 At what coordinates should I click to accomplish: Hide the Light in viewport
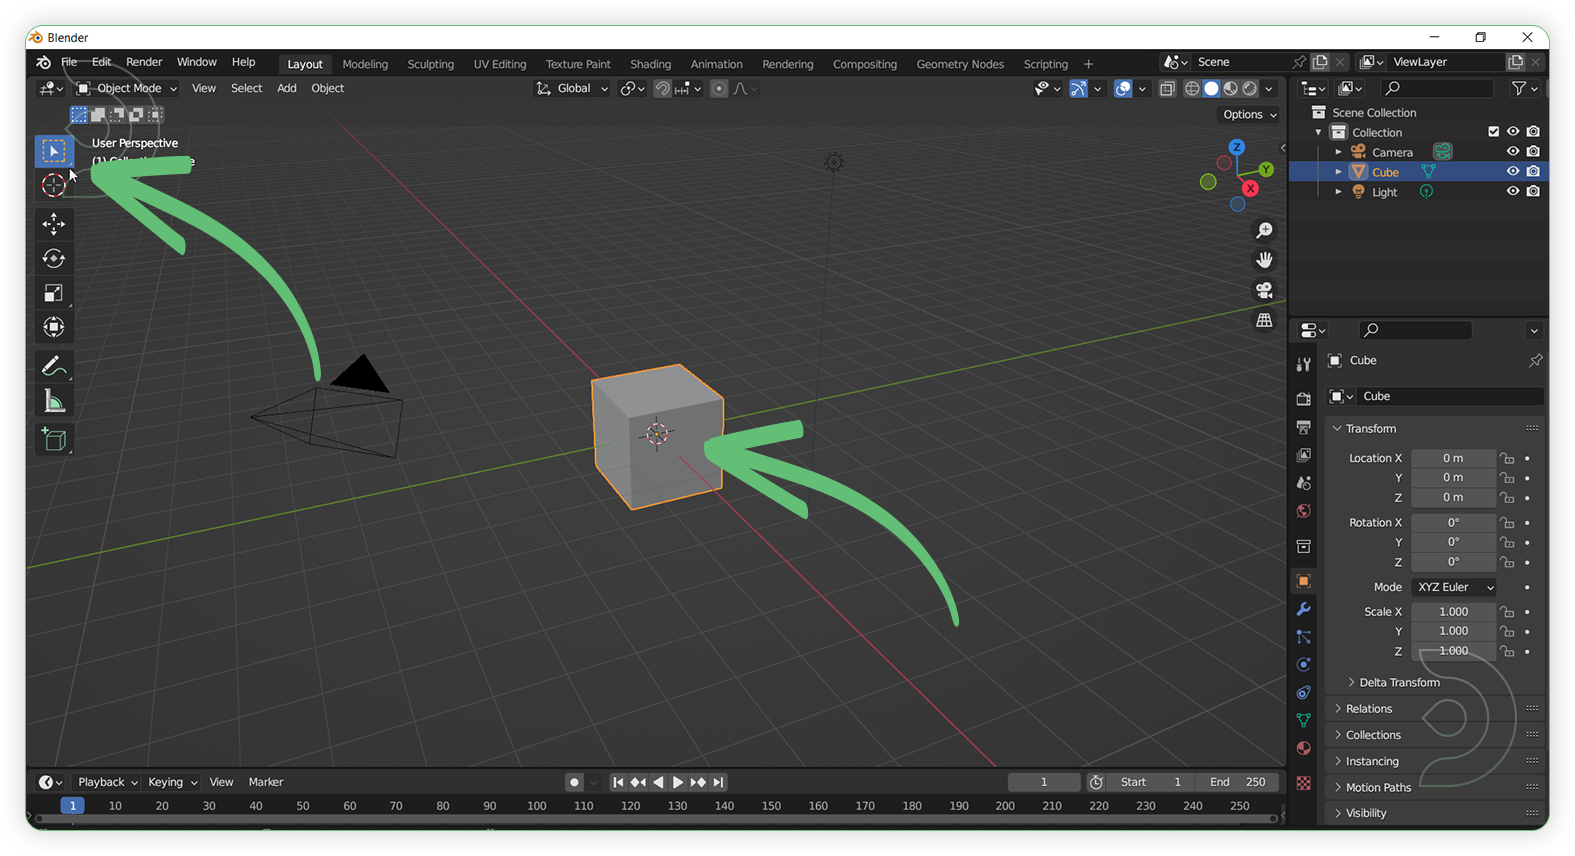coord(1513,192)
